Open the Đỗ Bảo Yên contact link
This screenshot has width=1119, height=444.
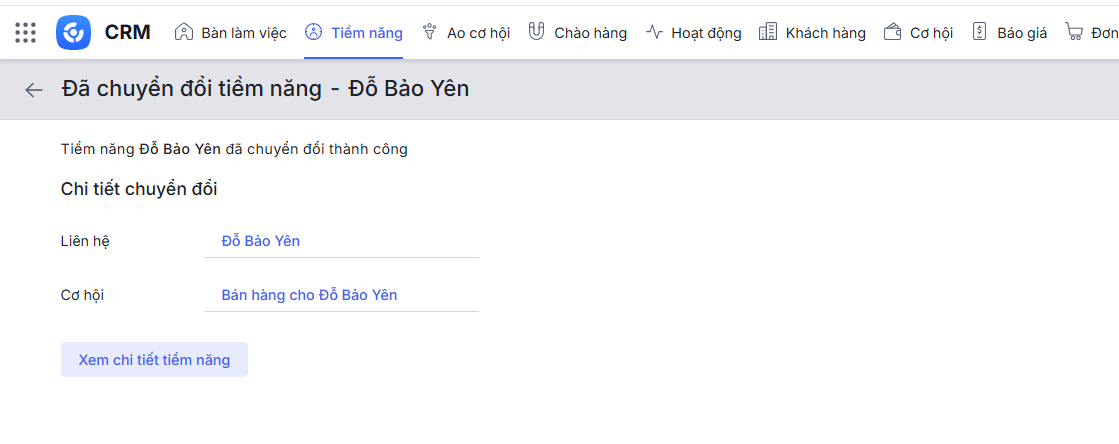point(261,241)
